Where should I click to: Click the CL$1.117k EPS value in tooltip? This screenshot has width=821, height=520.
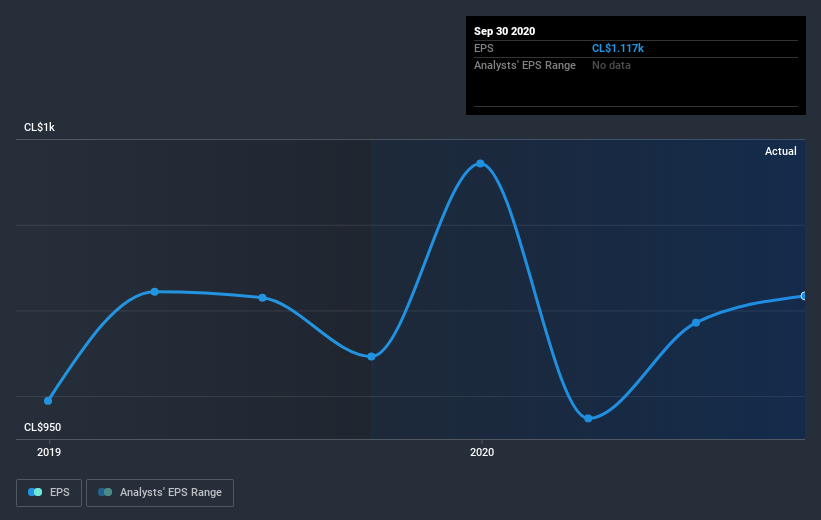(x=618, y=48)
